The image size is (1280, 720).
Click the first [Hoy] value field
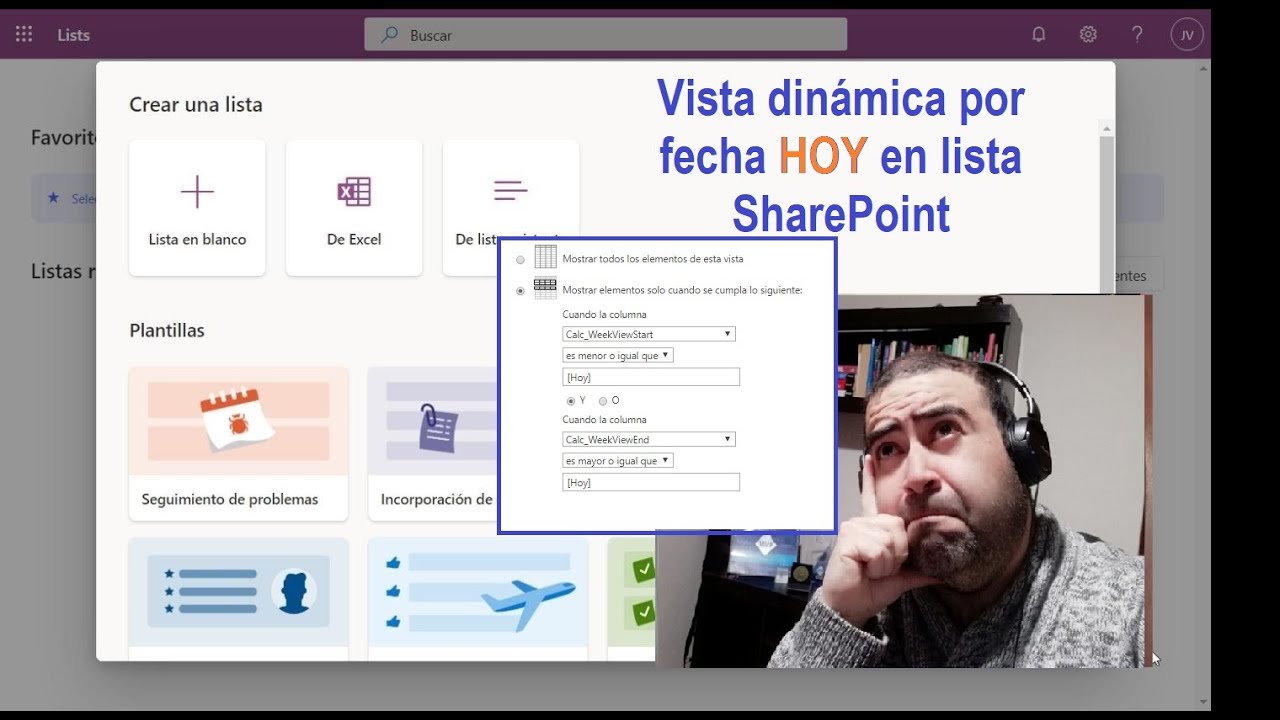[x=651, y=377]
